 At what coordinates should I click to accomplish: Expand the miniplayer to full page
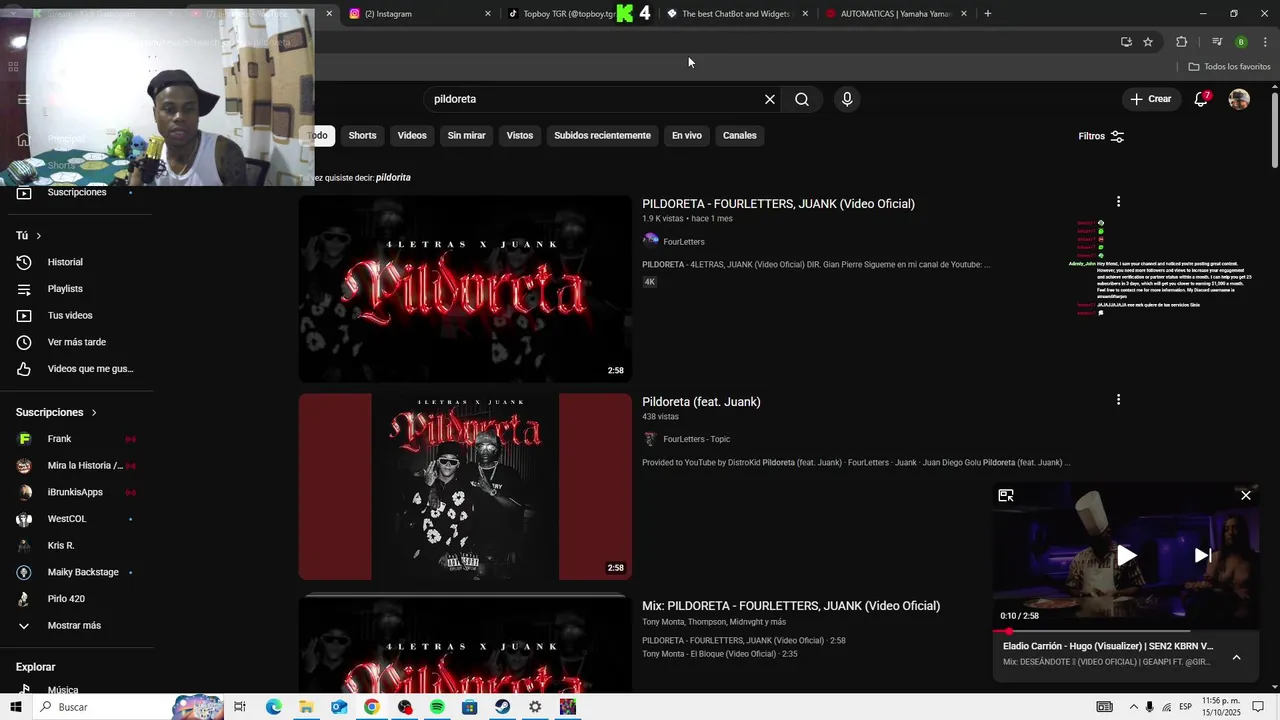click(x=1006, y=496)
